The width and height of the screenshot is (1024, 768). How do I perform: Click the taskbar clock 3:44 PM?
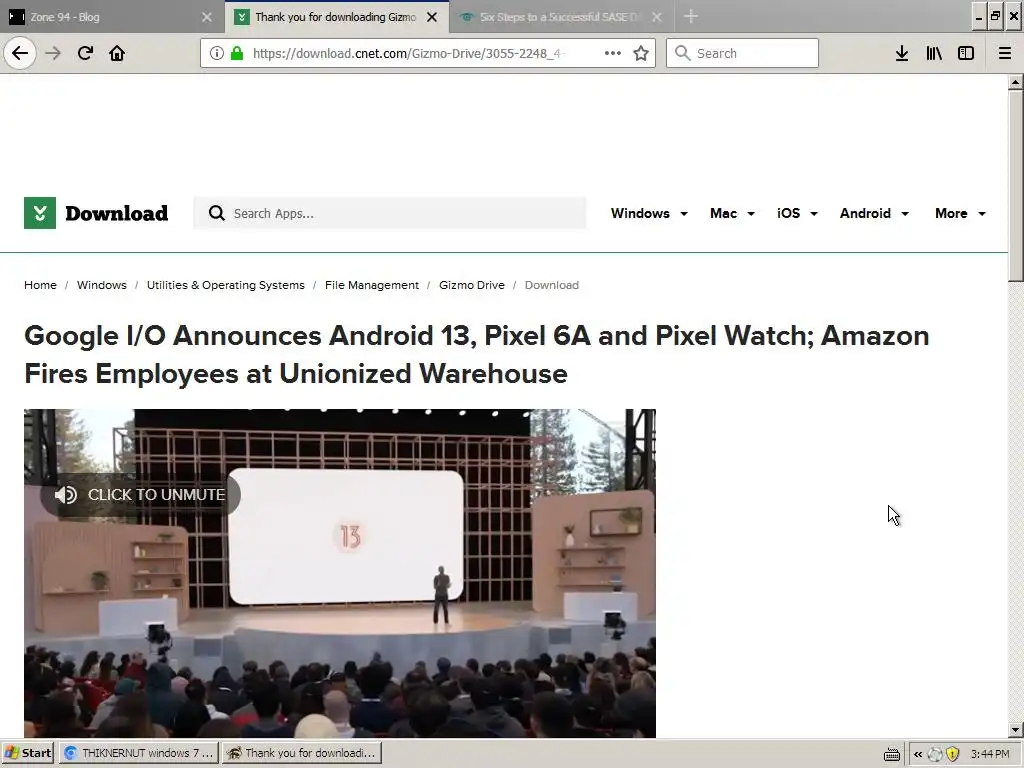pyautogui.click(x=990, y=754)
